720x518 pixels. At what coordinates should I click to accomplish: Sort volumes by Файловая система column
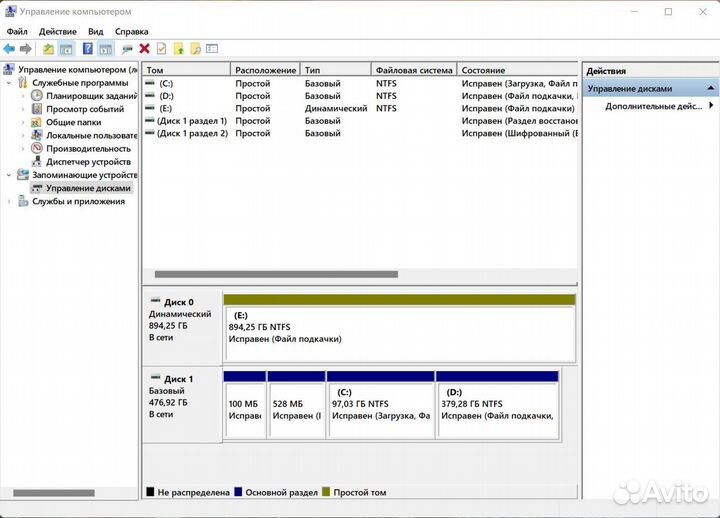(x=413, y=70)
